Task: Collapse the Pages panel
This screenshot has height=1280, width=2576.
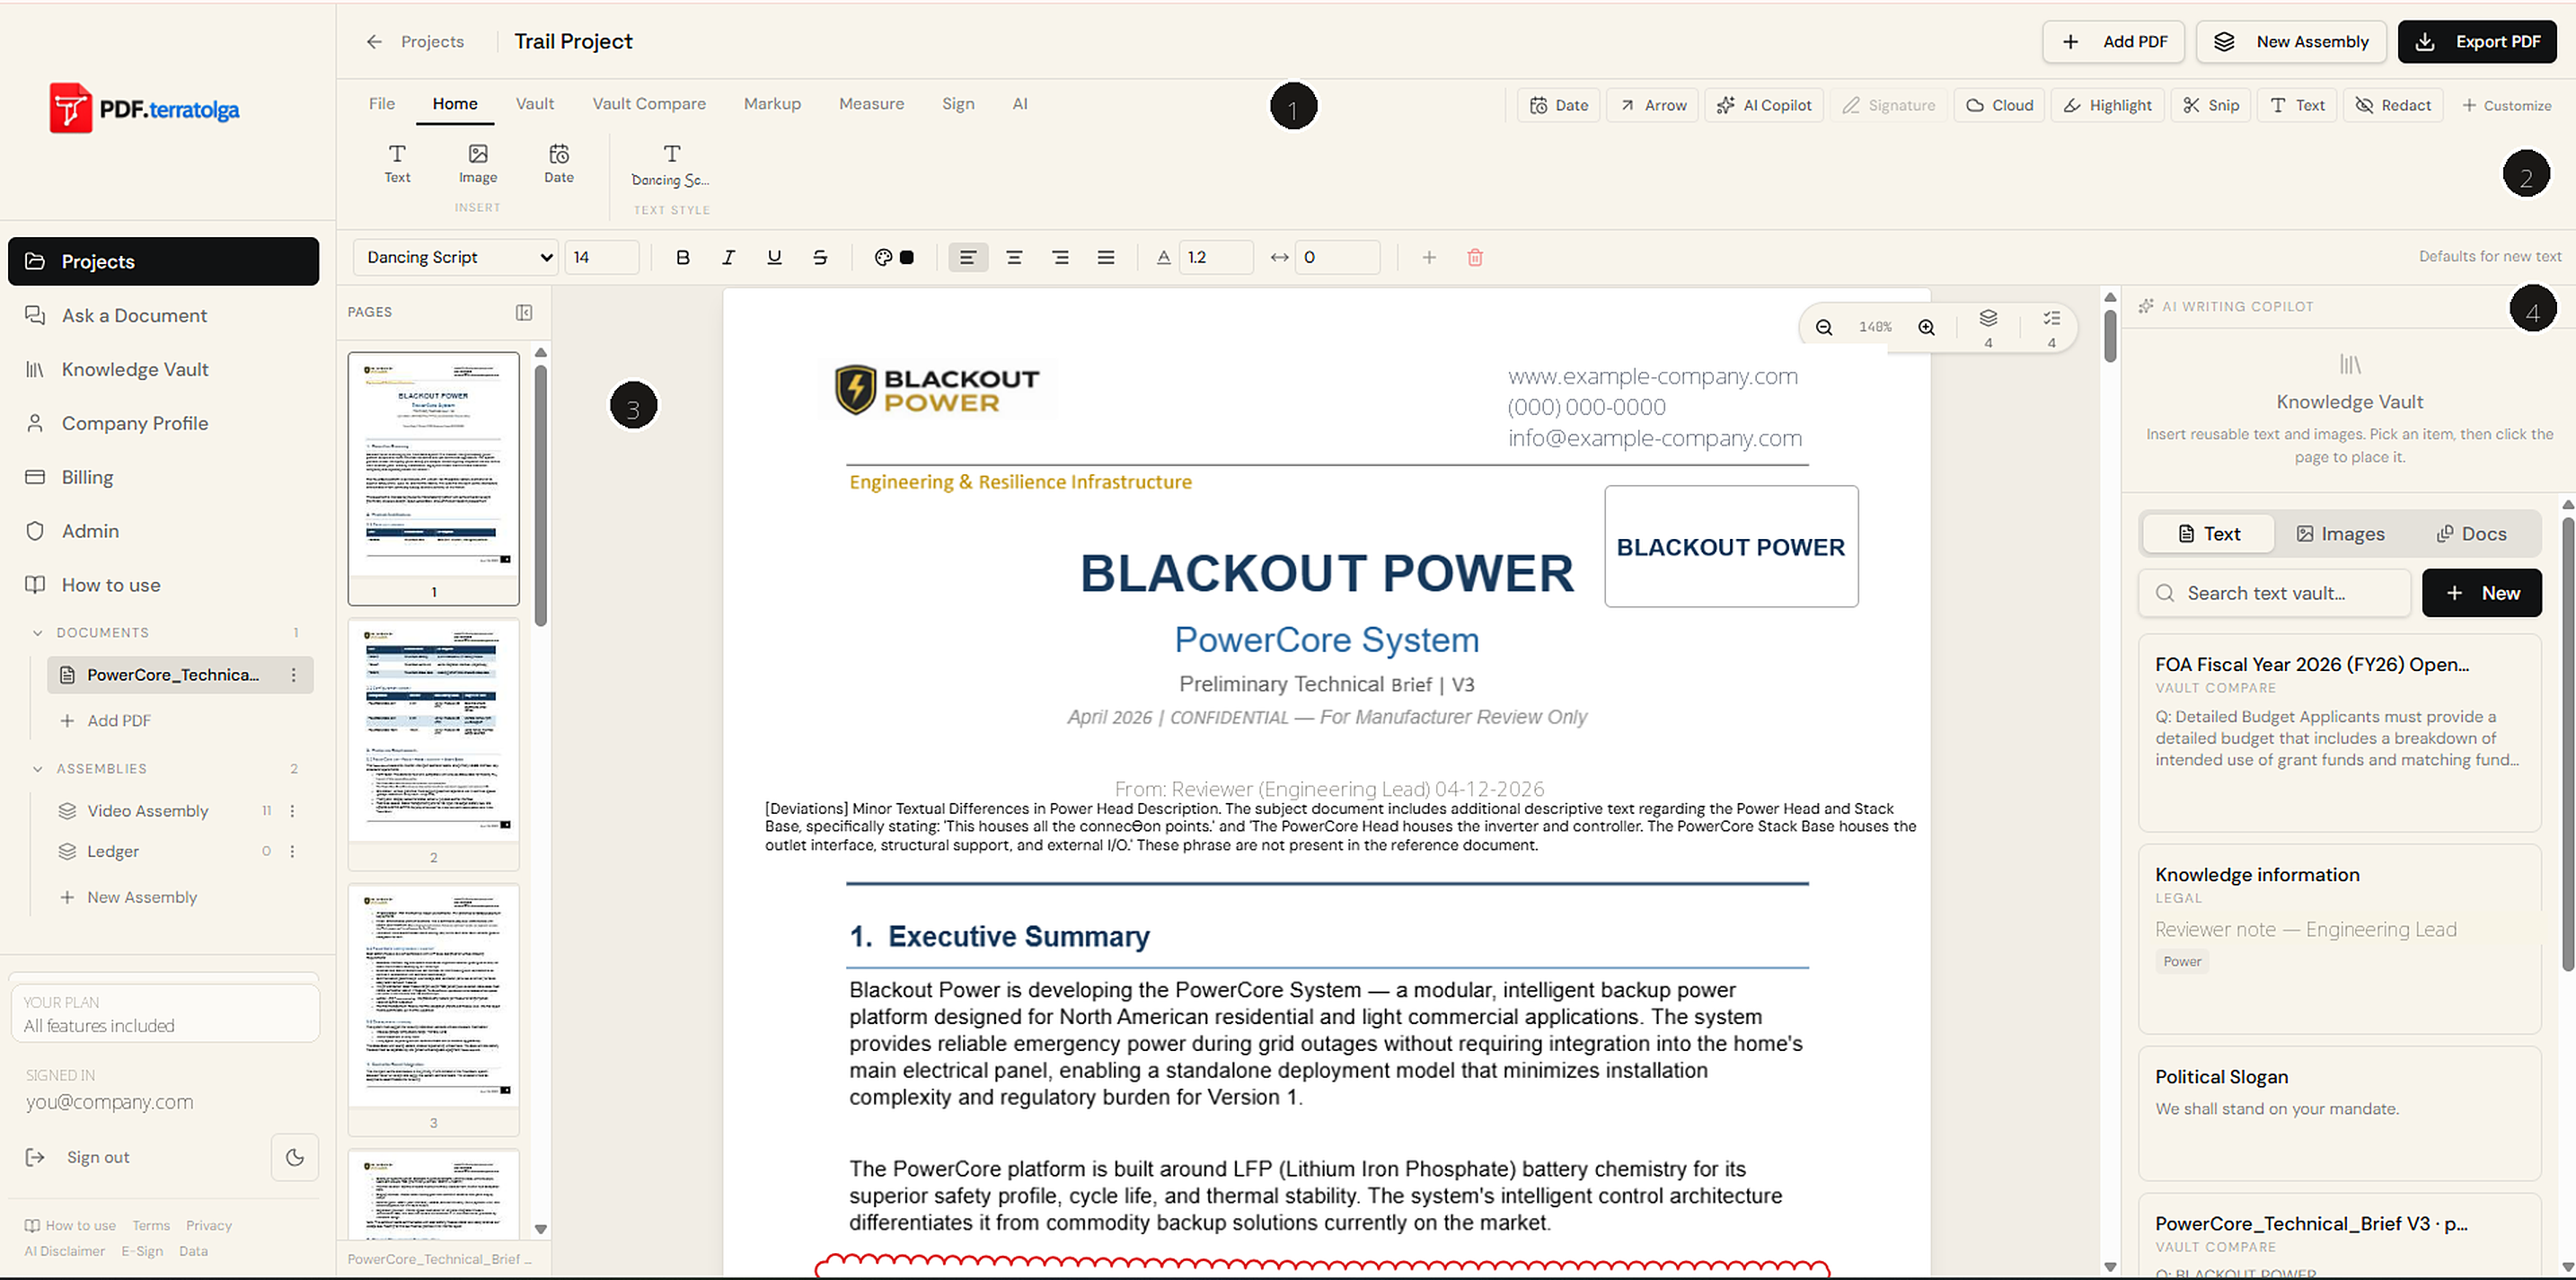Action: (x=524, y=312)
